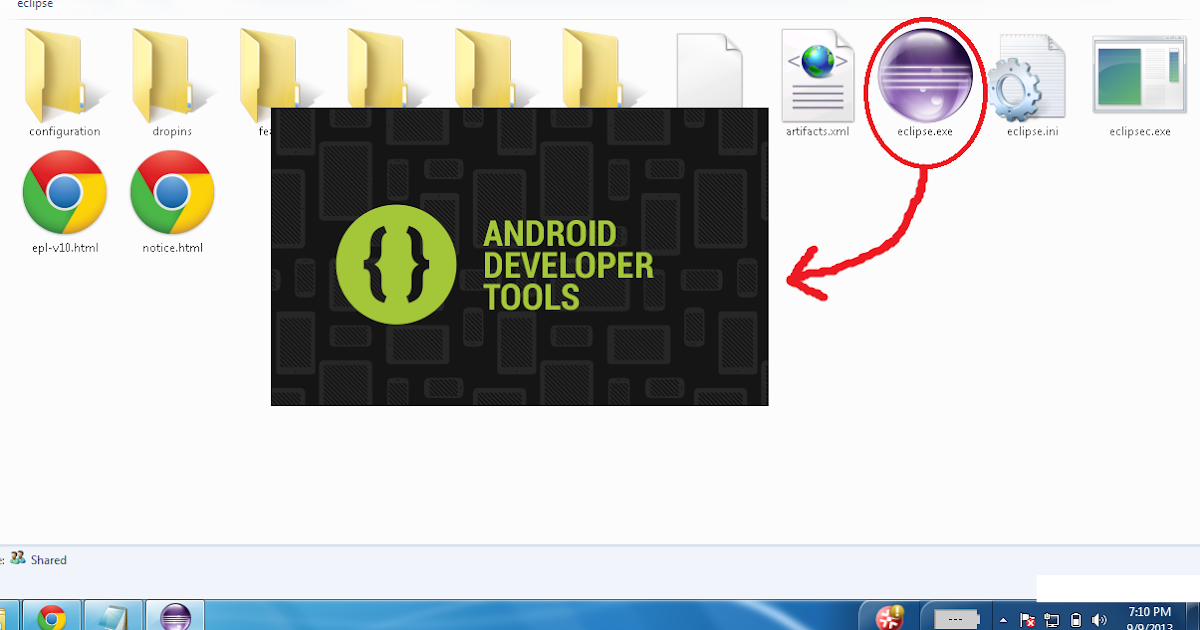Select the artifacts.xml file
Viewport: 1200px width, 630px height.
817,82
